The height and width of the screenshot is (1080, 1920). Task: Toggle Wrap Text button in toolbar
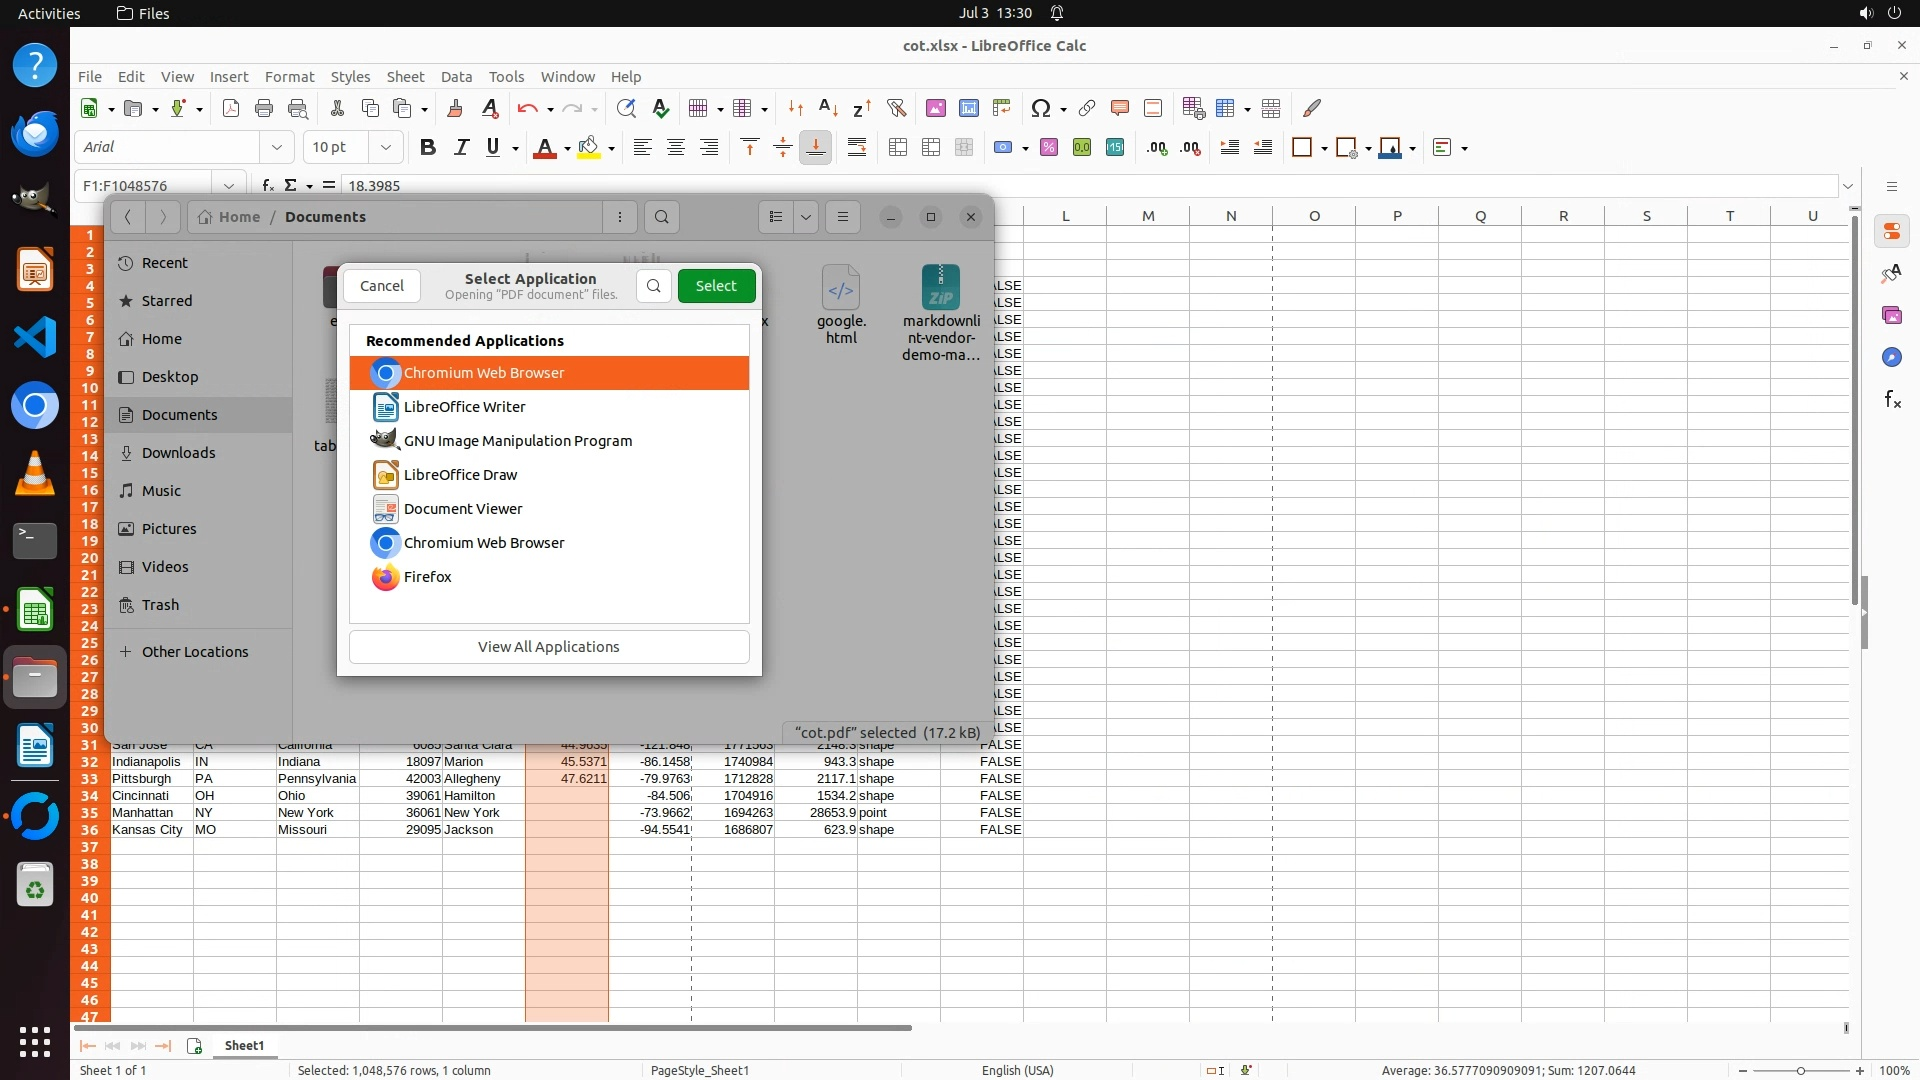click(857, 148)
